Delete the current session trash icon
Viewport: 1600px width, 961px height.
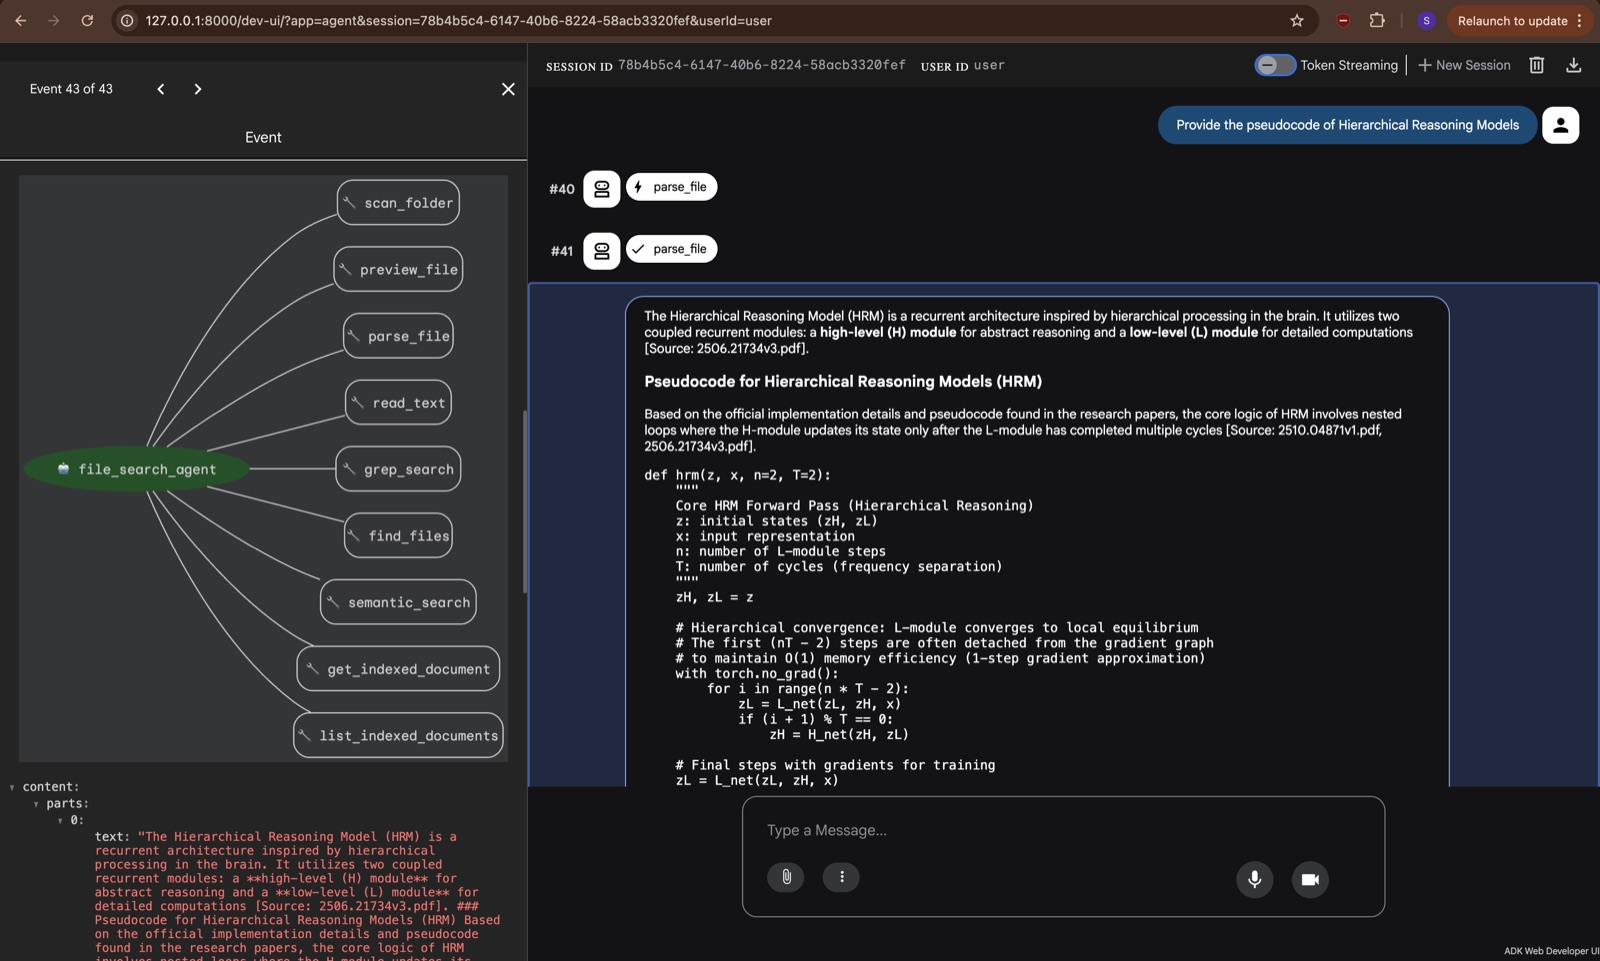(x=1537, y=65)
